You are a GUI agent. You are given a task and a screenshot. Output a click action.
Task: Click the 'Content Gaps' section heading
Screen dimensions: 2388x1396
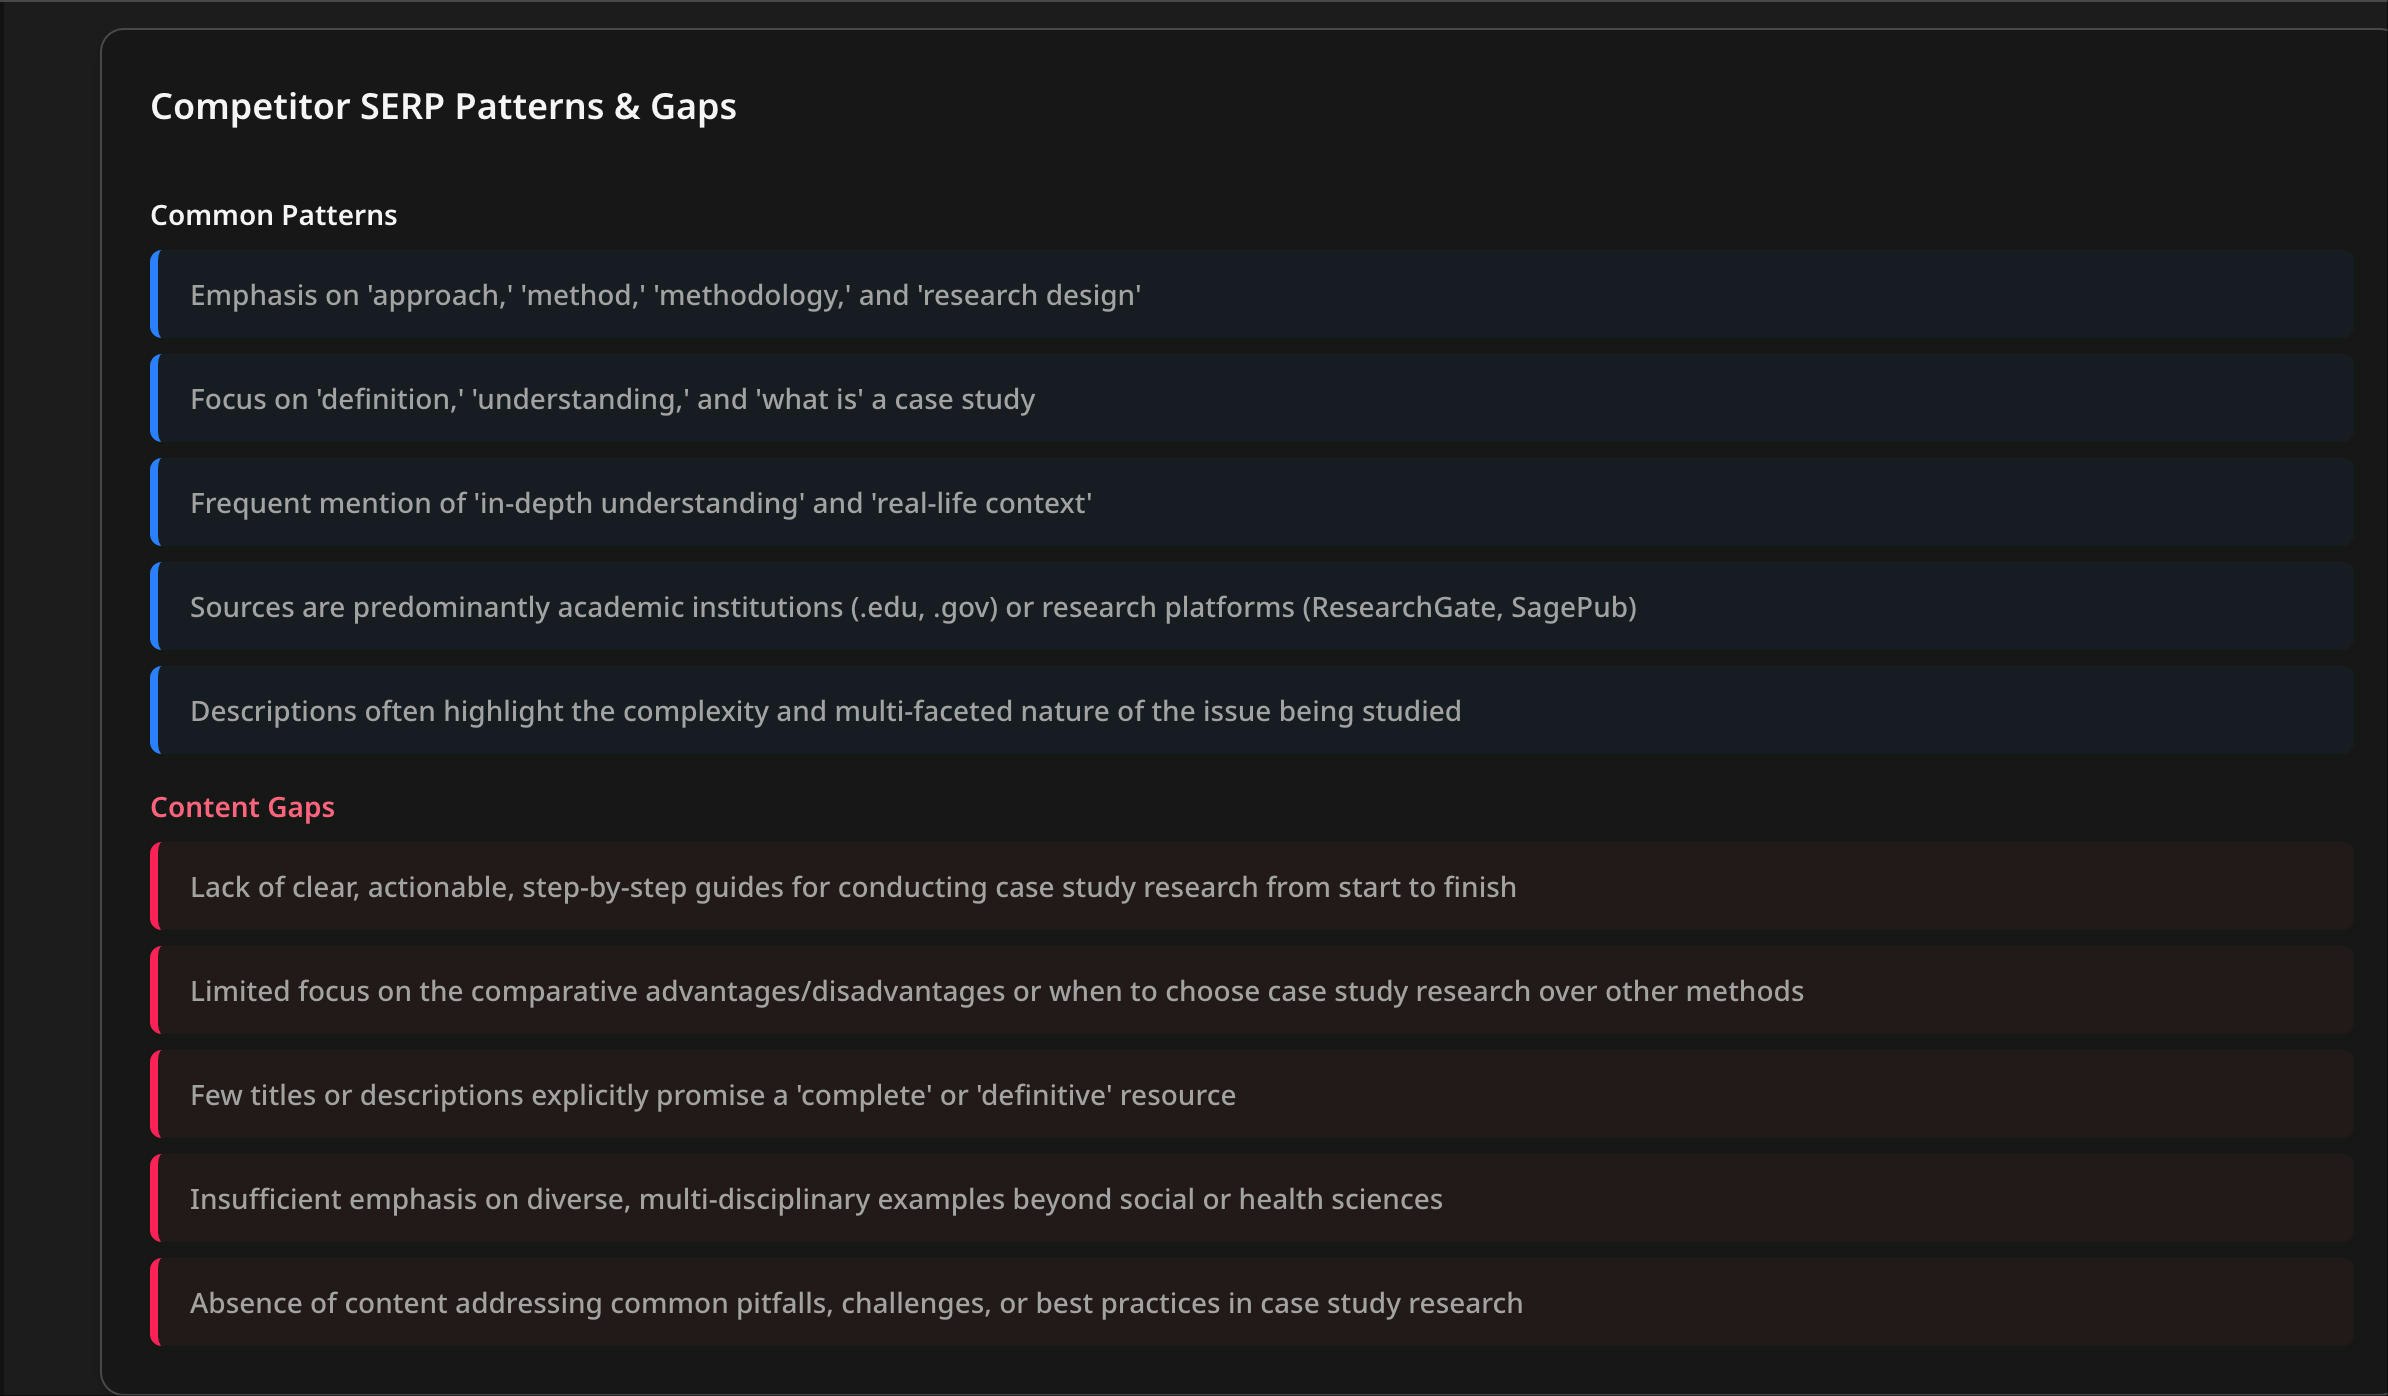pyautogui.click(x=242, y=807)
